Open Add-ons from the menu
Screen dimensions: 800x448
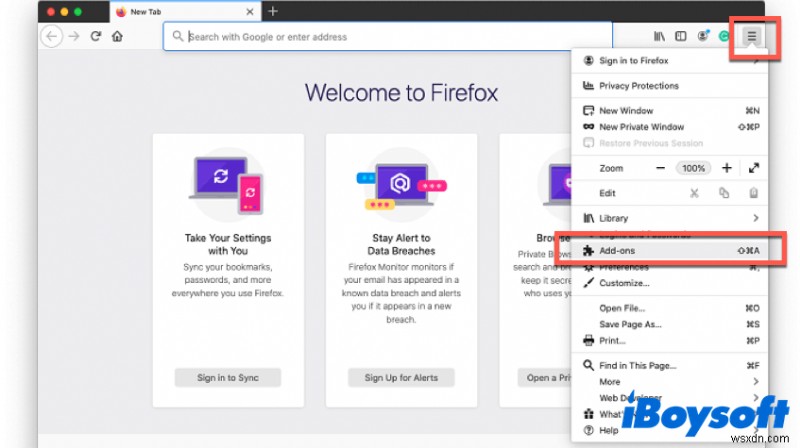(x=670, y=251)
